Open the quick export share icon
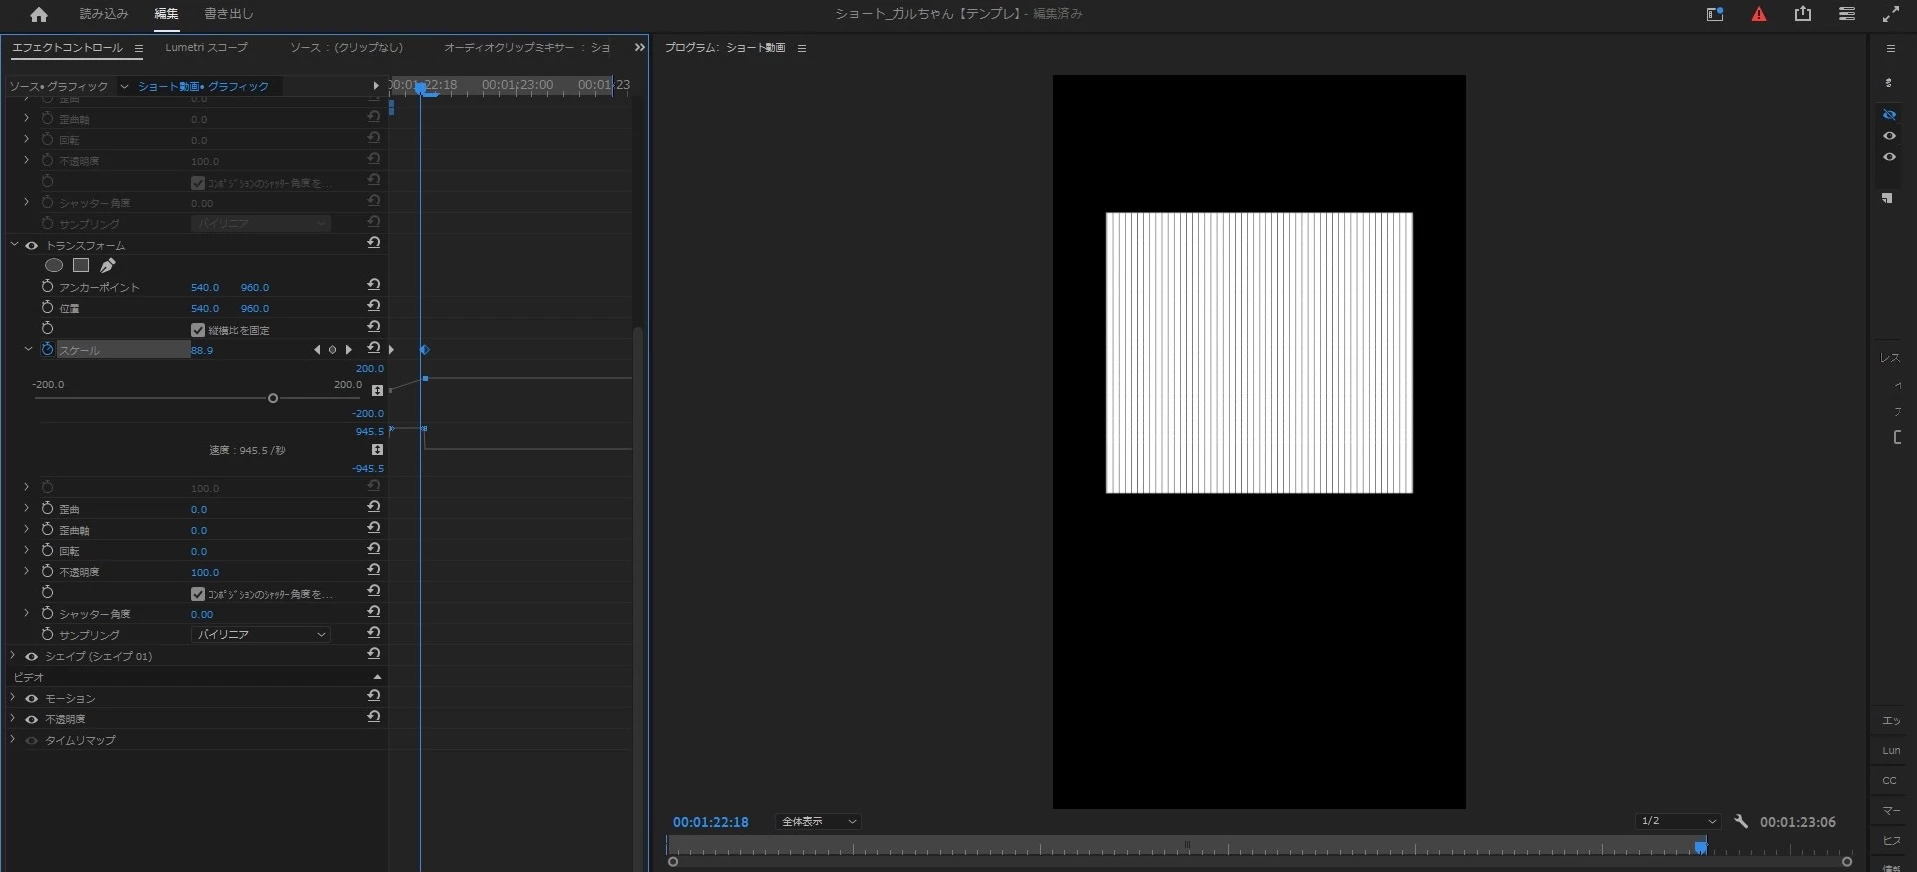1917x872 pixels. tap(1803, 14)
